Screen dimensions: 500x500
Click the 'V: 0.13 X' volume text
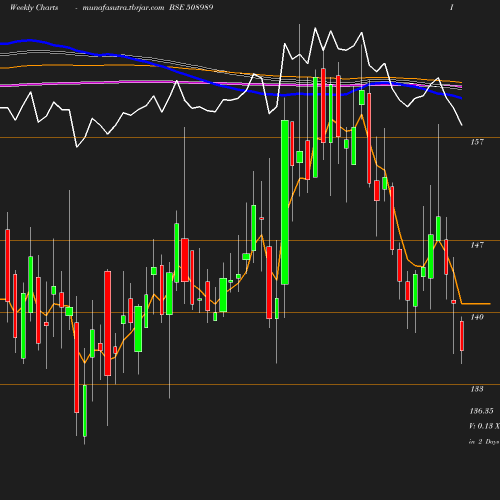[x=484, y=426]
